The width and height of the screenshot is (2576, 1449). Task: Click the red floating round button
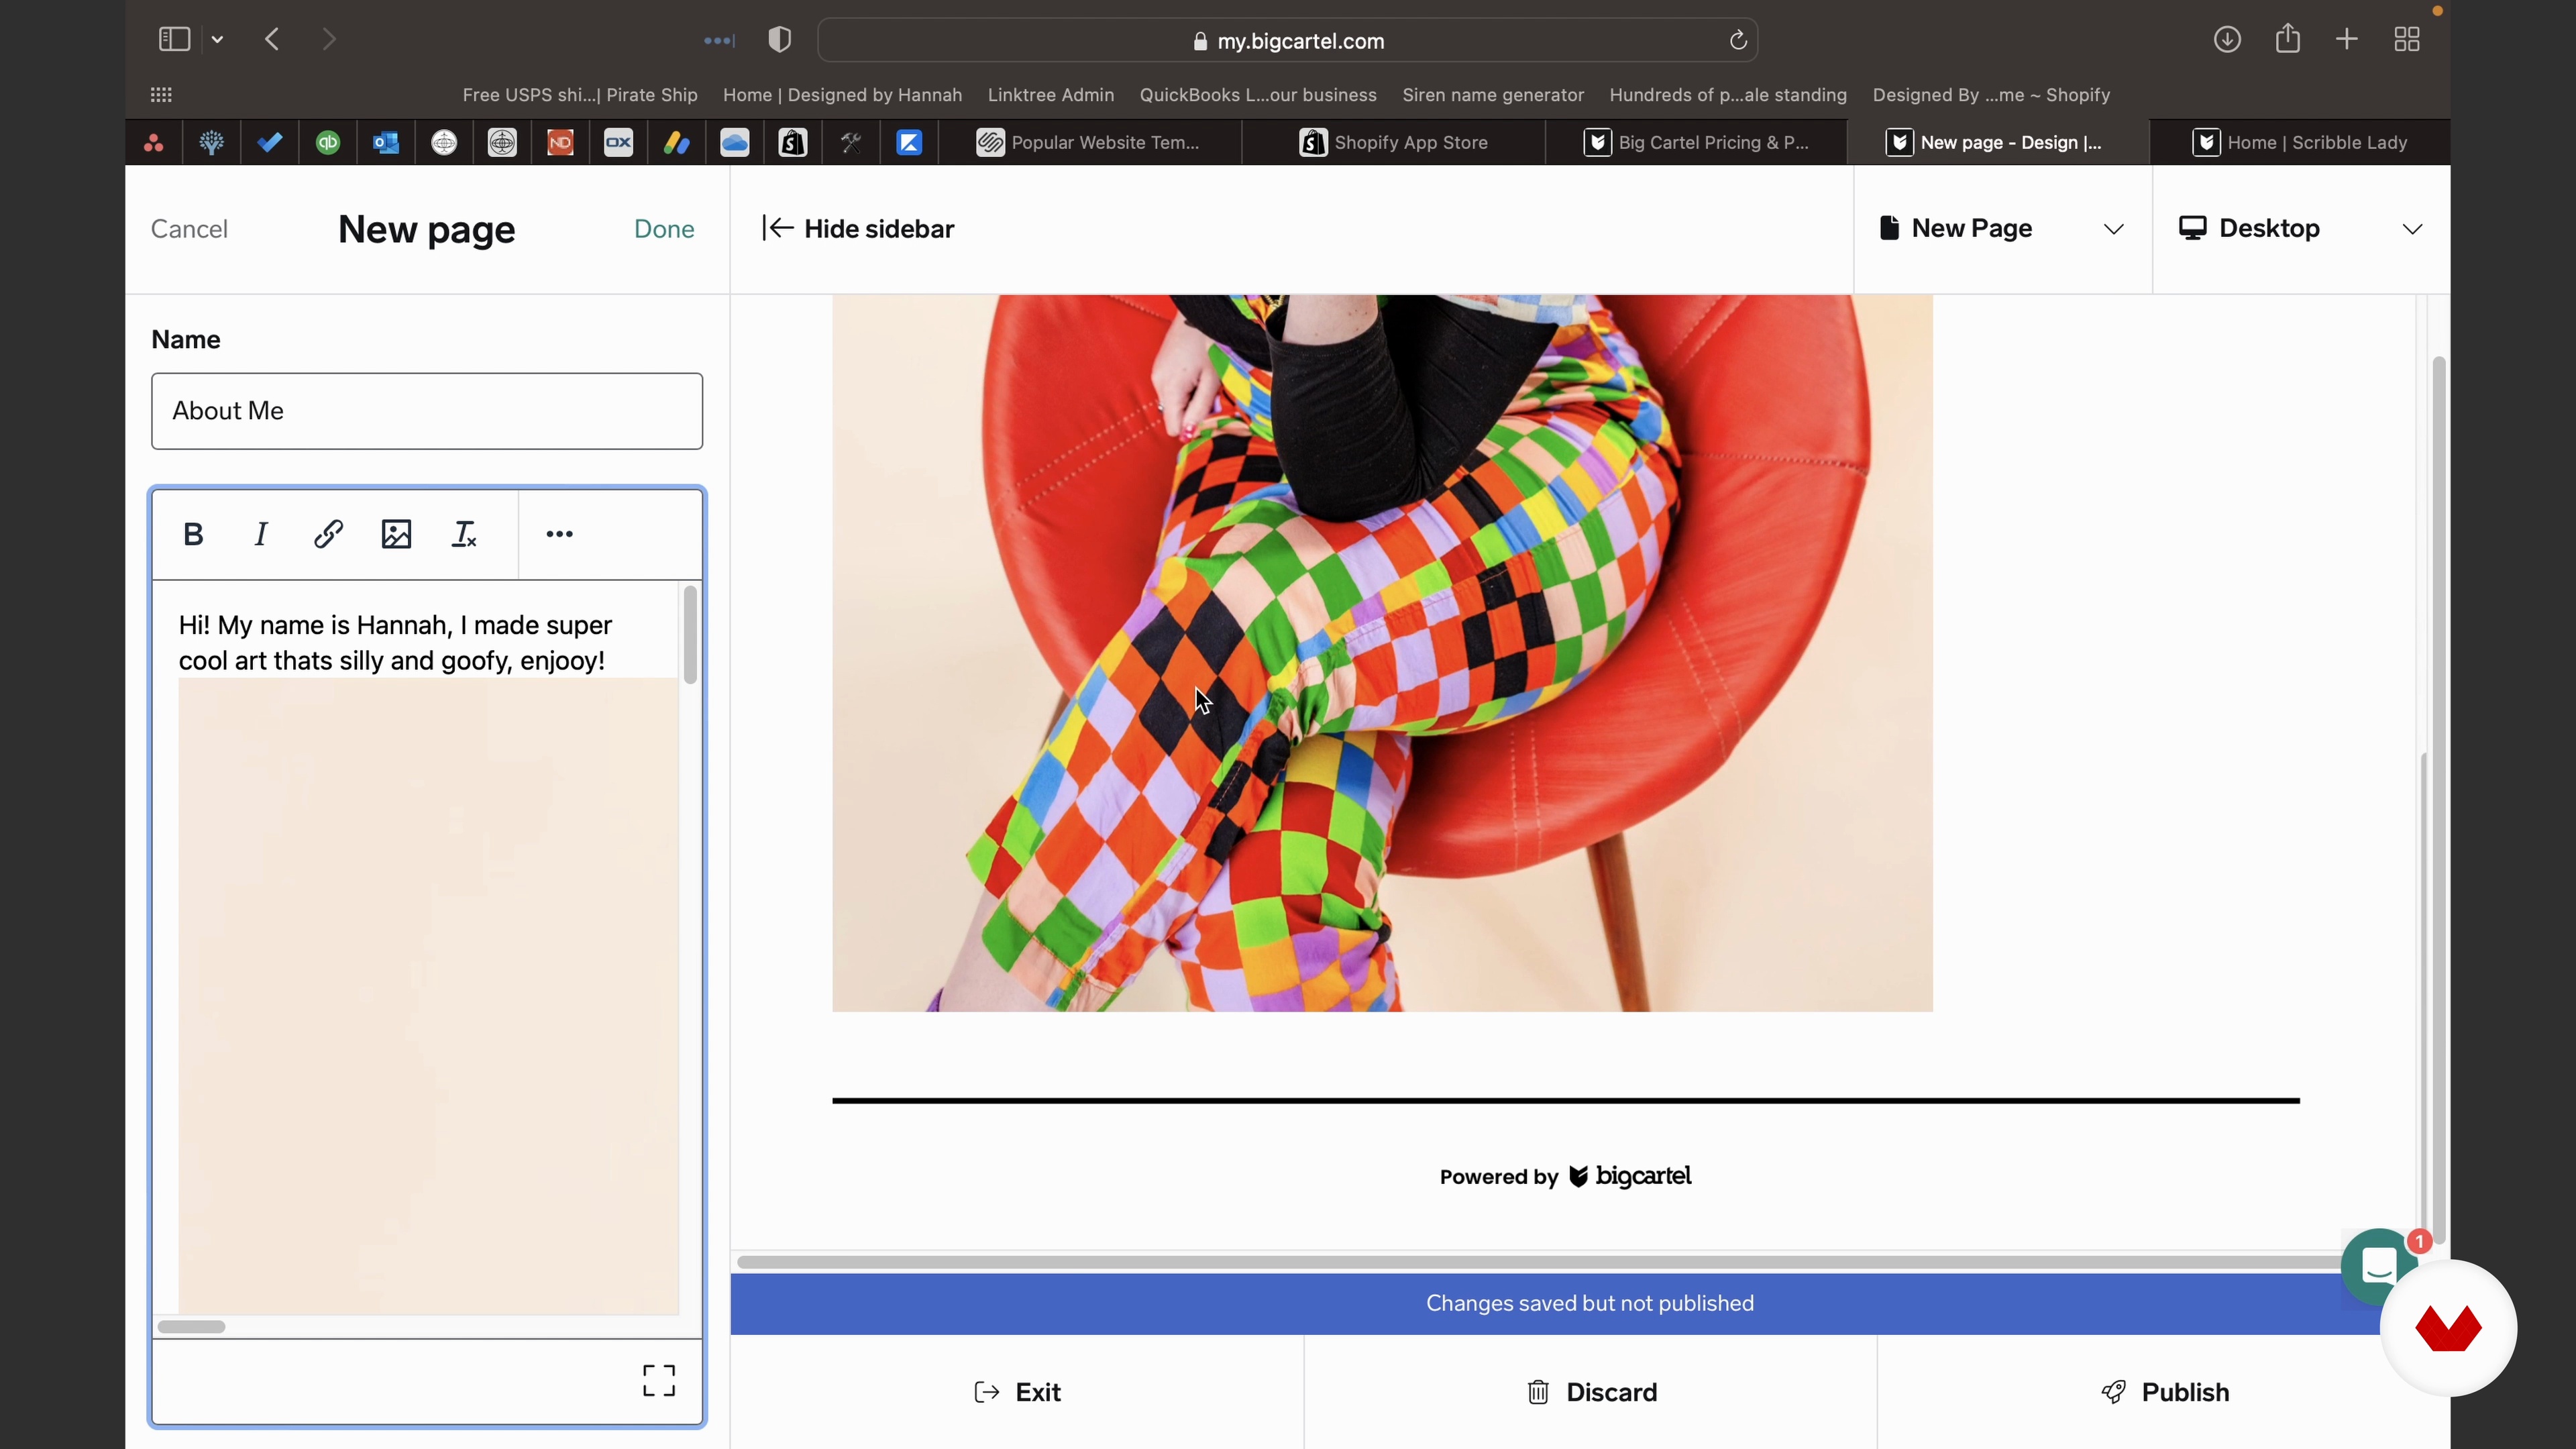click(x=2448, y=1328)
